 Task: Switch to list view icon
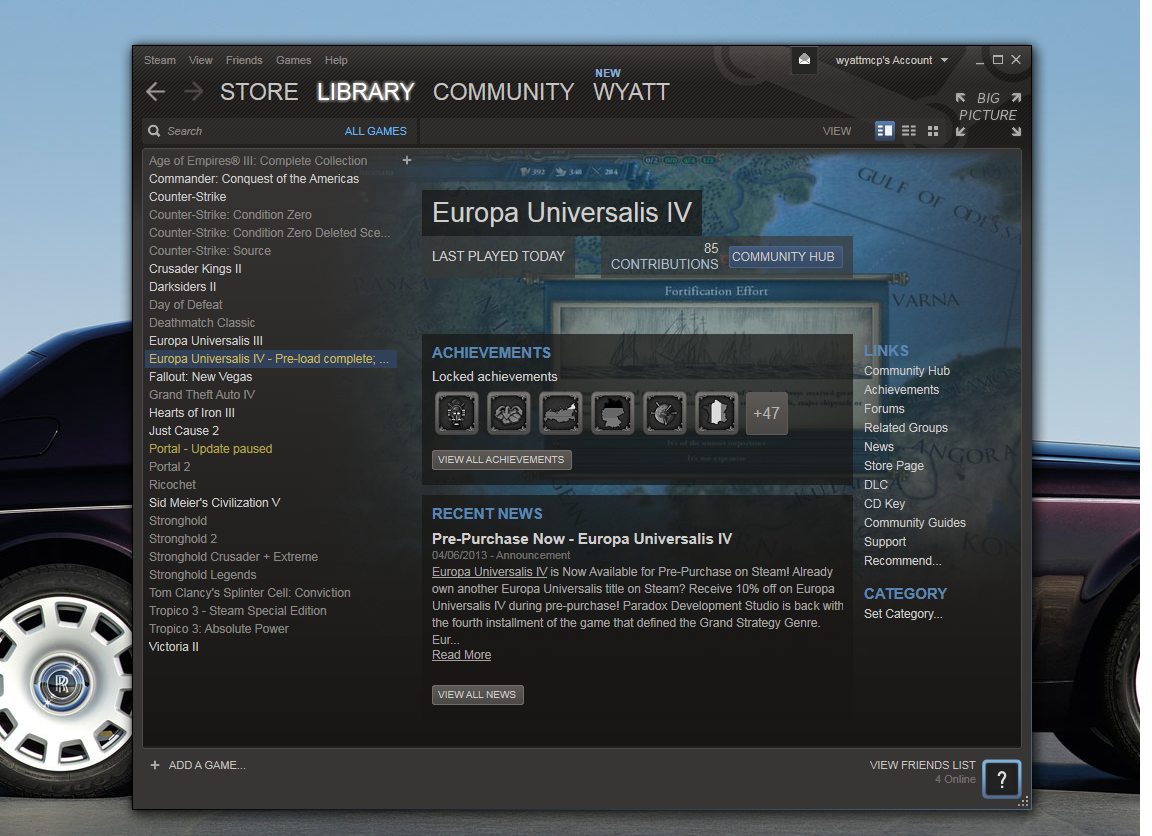pos(909,131)
